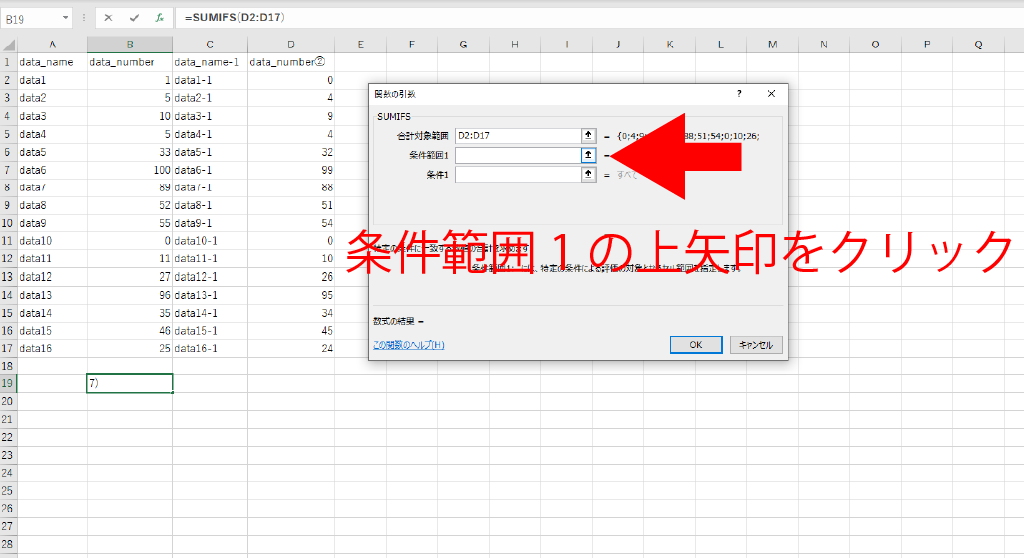Open the この関数のヘルプ(H) link

coord(408,345)
